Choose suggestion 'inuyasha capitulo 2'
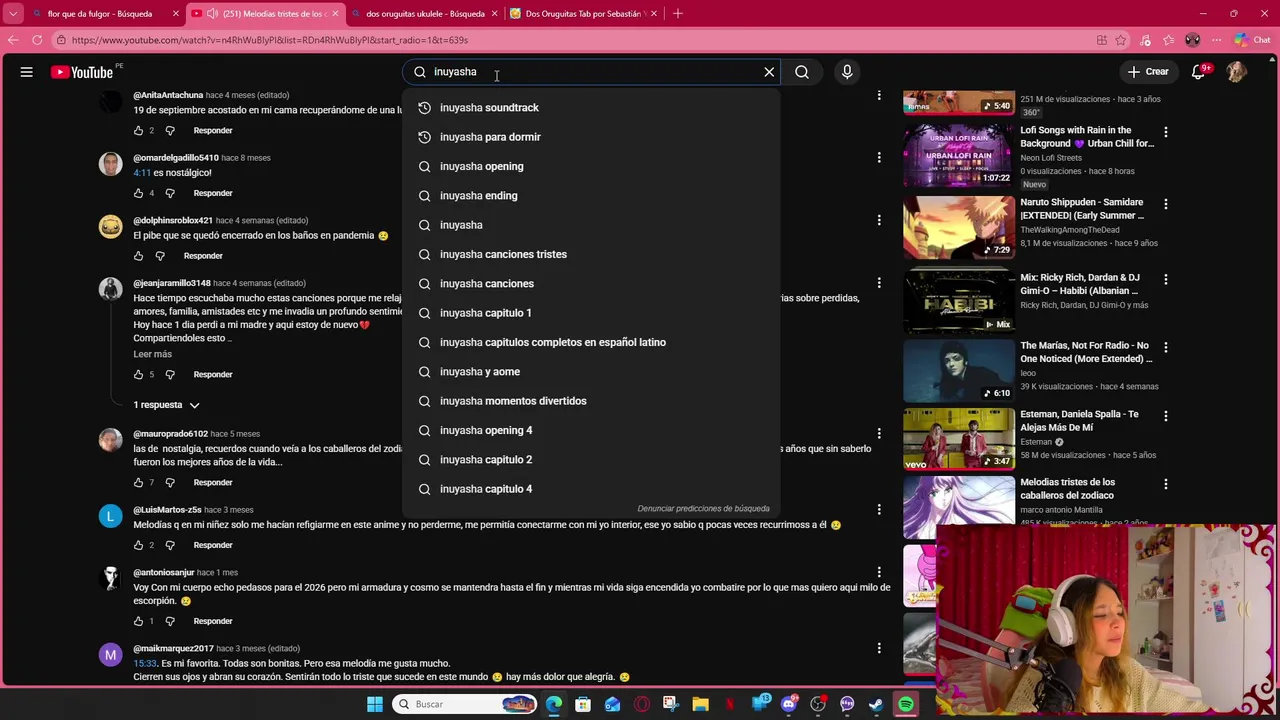This screenshot has width=1280, height=720. 590,459
